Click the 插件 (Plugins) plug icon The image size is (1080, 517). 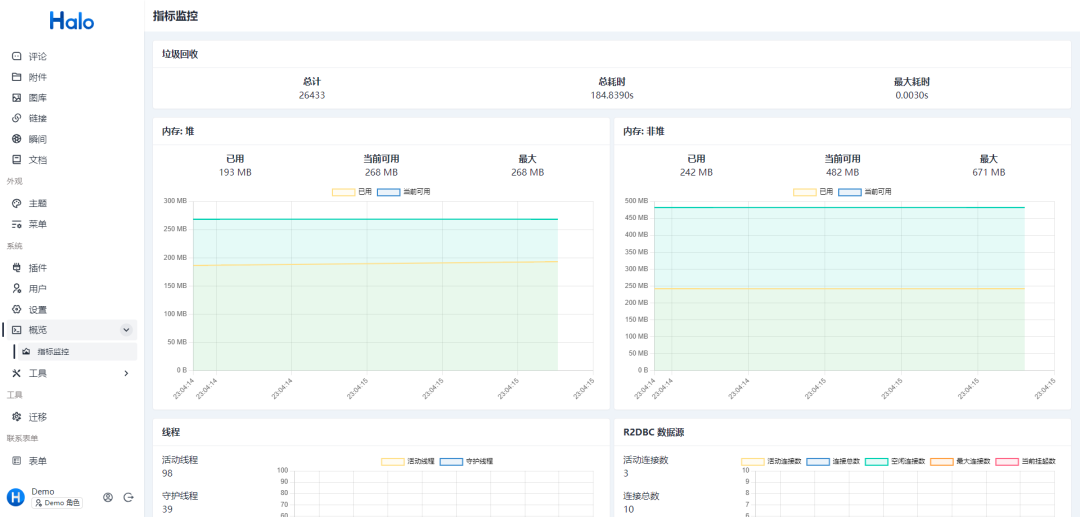coord(16,268)
